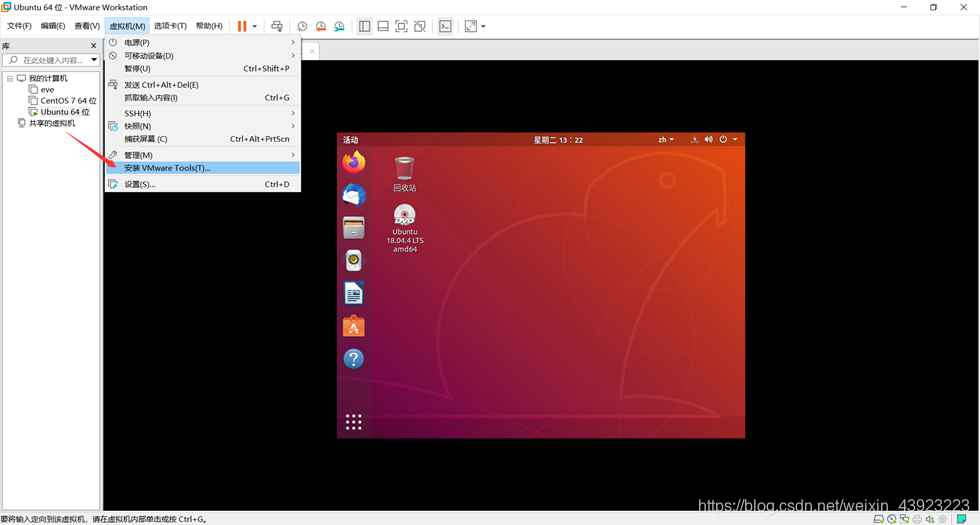
Task: Click the network adapter status bar icon
Action: coord(904,519)
